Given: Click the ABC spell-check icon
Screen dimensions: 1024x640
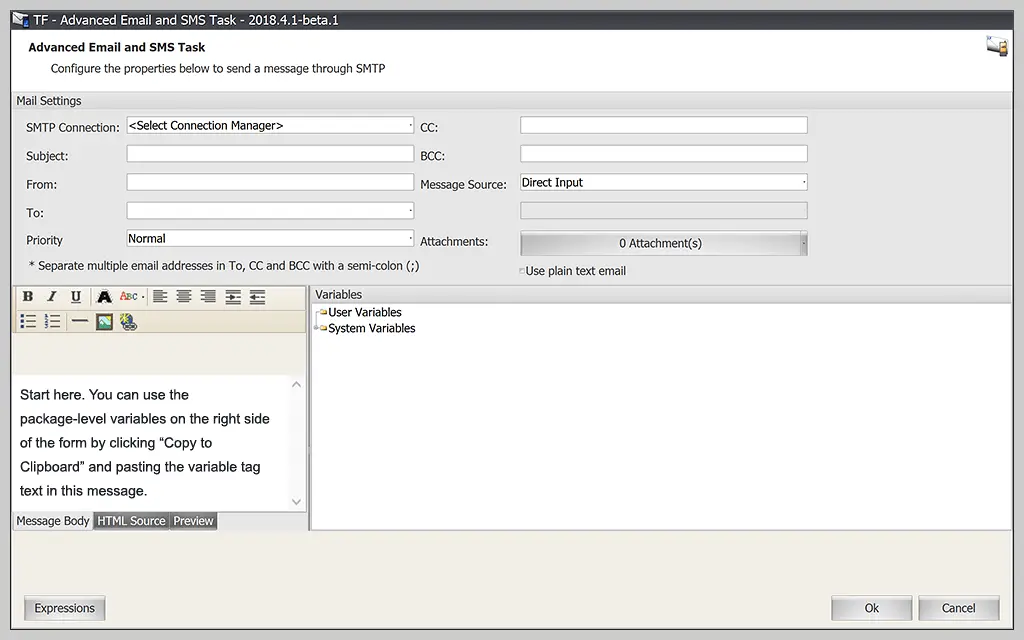Looking at the screenshot, I should (x=127, y=297).
